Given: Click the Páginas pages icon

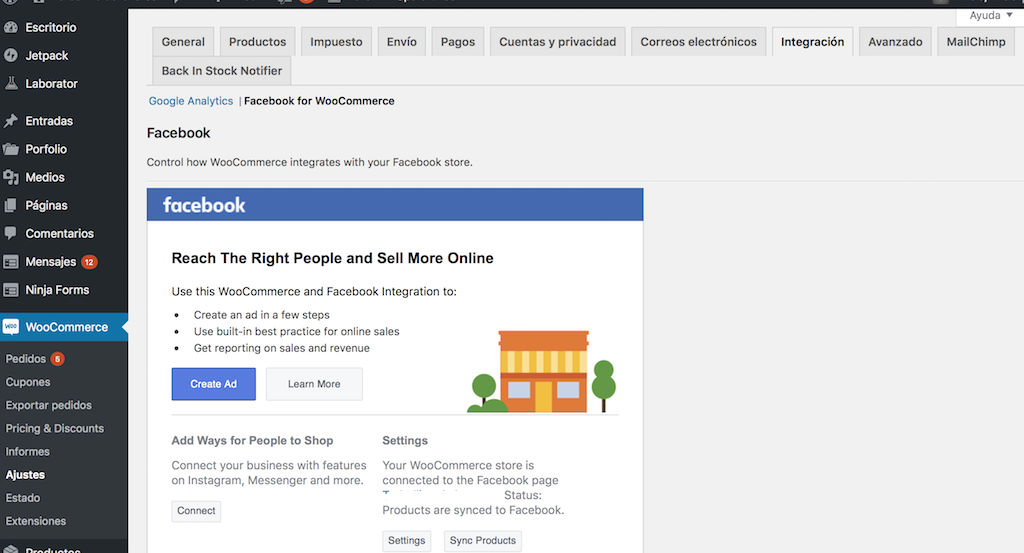Looking at the screenshot, I should point(10,205).
